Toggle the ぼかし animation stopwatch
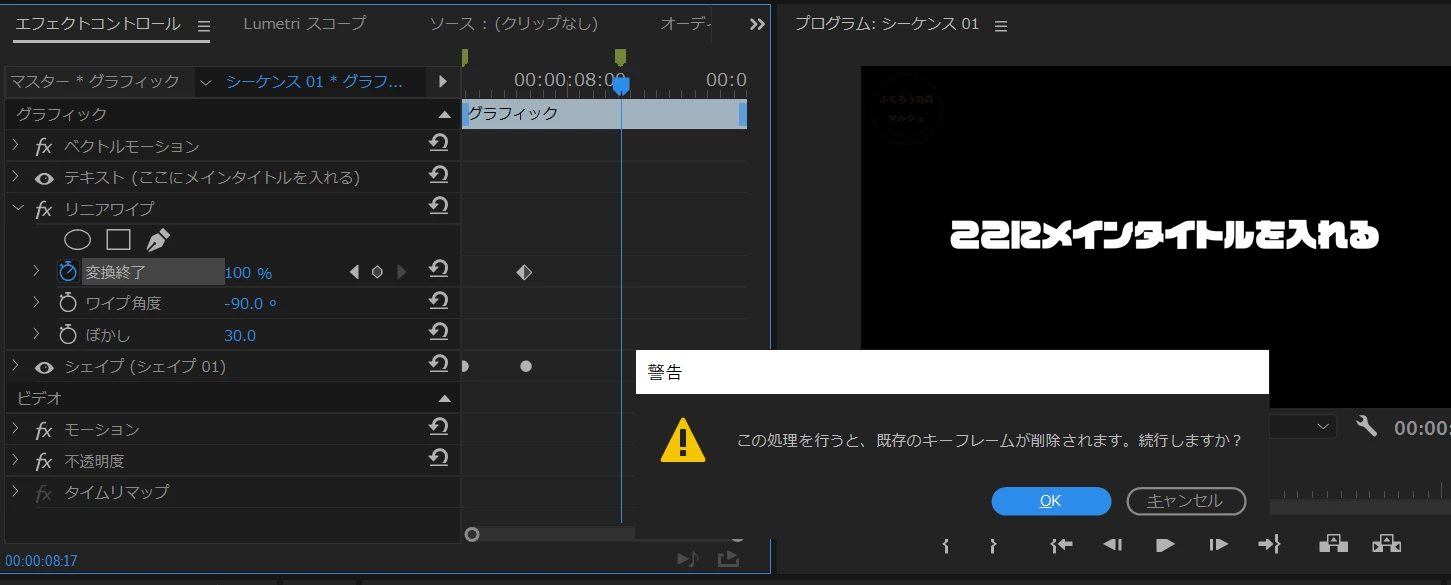 (x=68, y=334)
